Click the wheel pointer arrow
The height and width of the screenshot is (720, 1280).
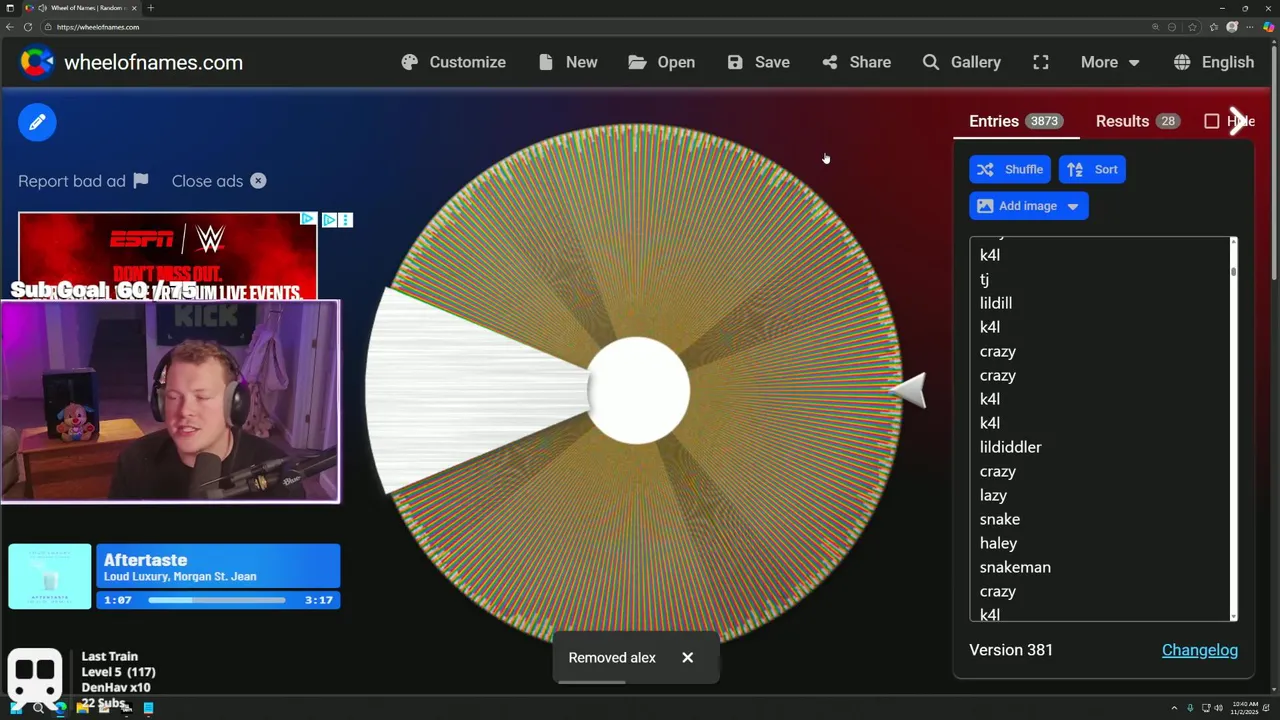point(908,390)
